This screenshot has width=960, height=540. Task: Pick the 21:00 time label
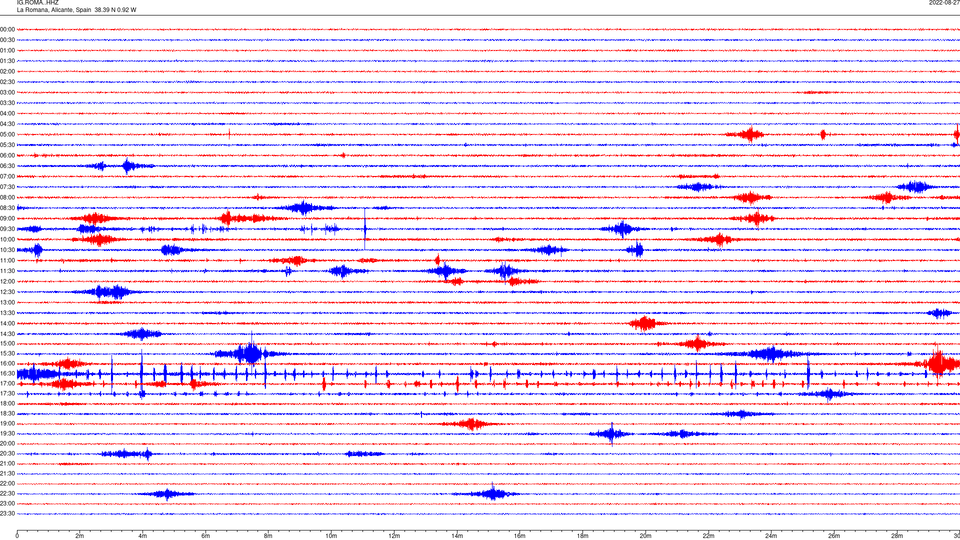pyautogui.click(x=7, y=463)
